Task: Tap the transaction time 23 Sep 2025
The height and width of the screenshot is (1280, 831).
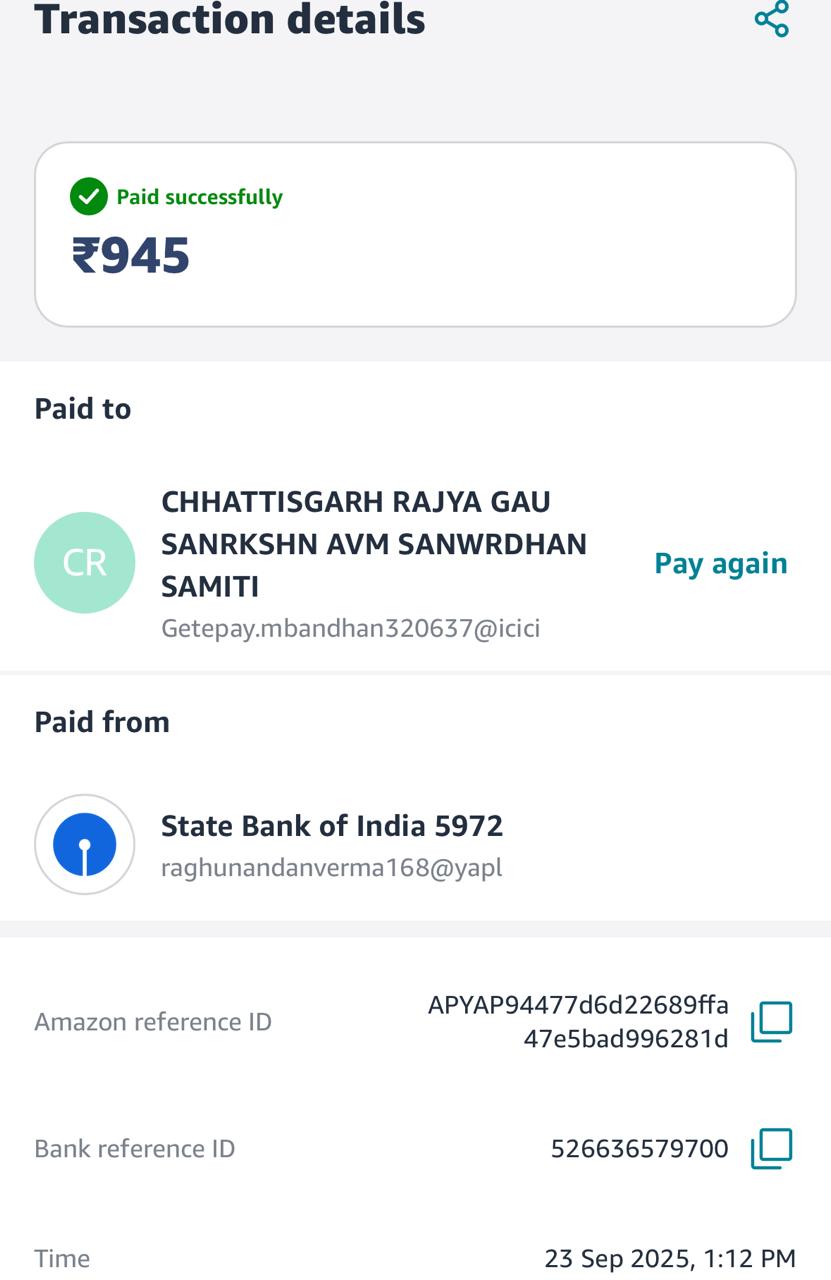Action: 669,1258
